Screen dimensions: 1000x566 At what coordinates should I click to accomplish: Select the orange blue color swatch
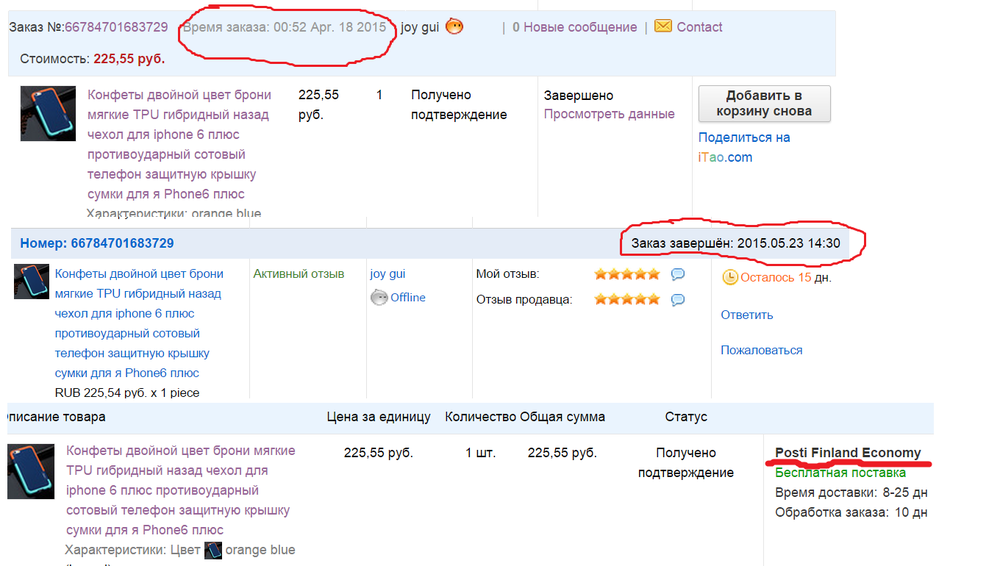tap(213, 550)
